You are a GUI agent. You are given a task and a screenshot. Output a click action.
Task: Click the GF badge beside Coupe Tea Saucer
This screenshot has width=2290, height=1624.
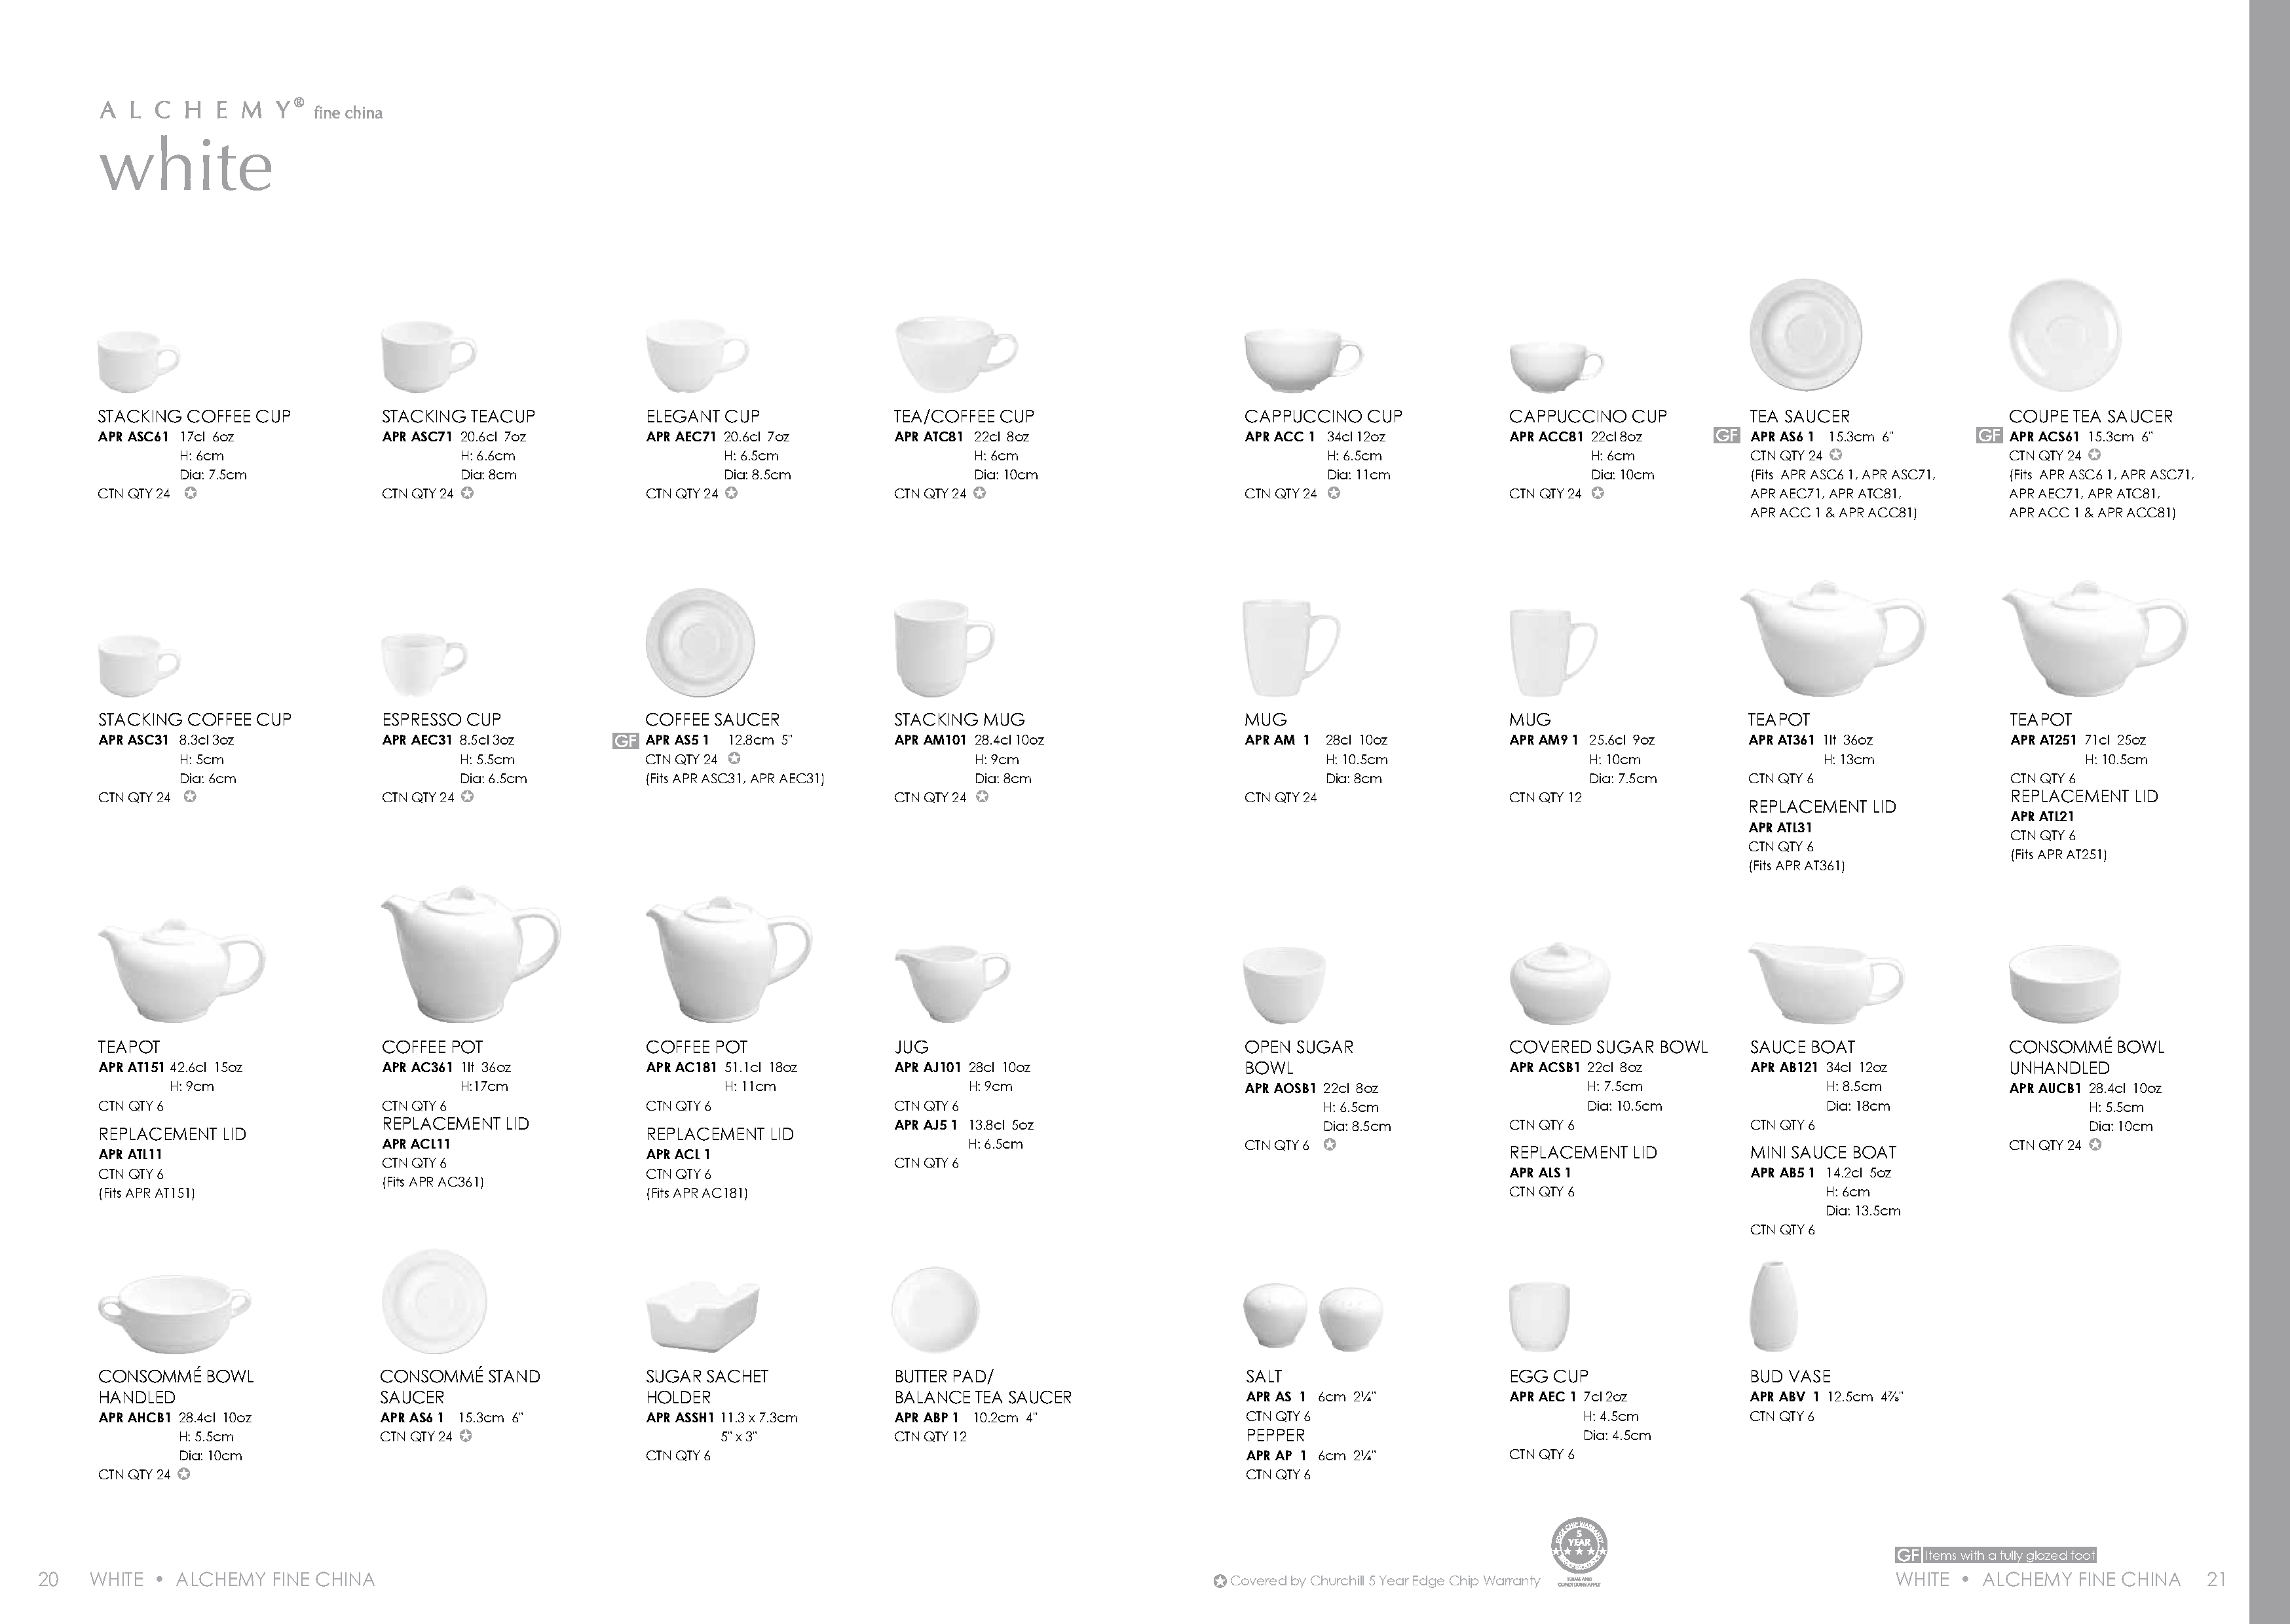1989,436
